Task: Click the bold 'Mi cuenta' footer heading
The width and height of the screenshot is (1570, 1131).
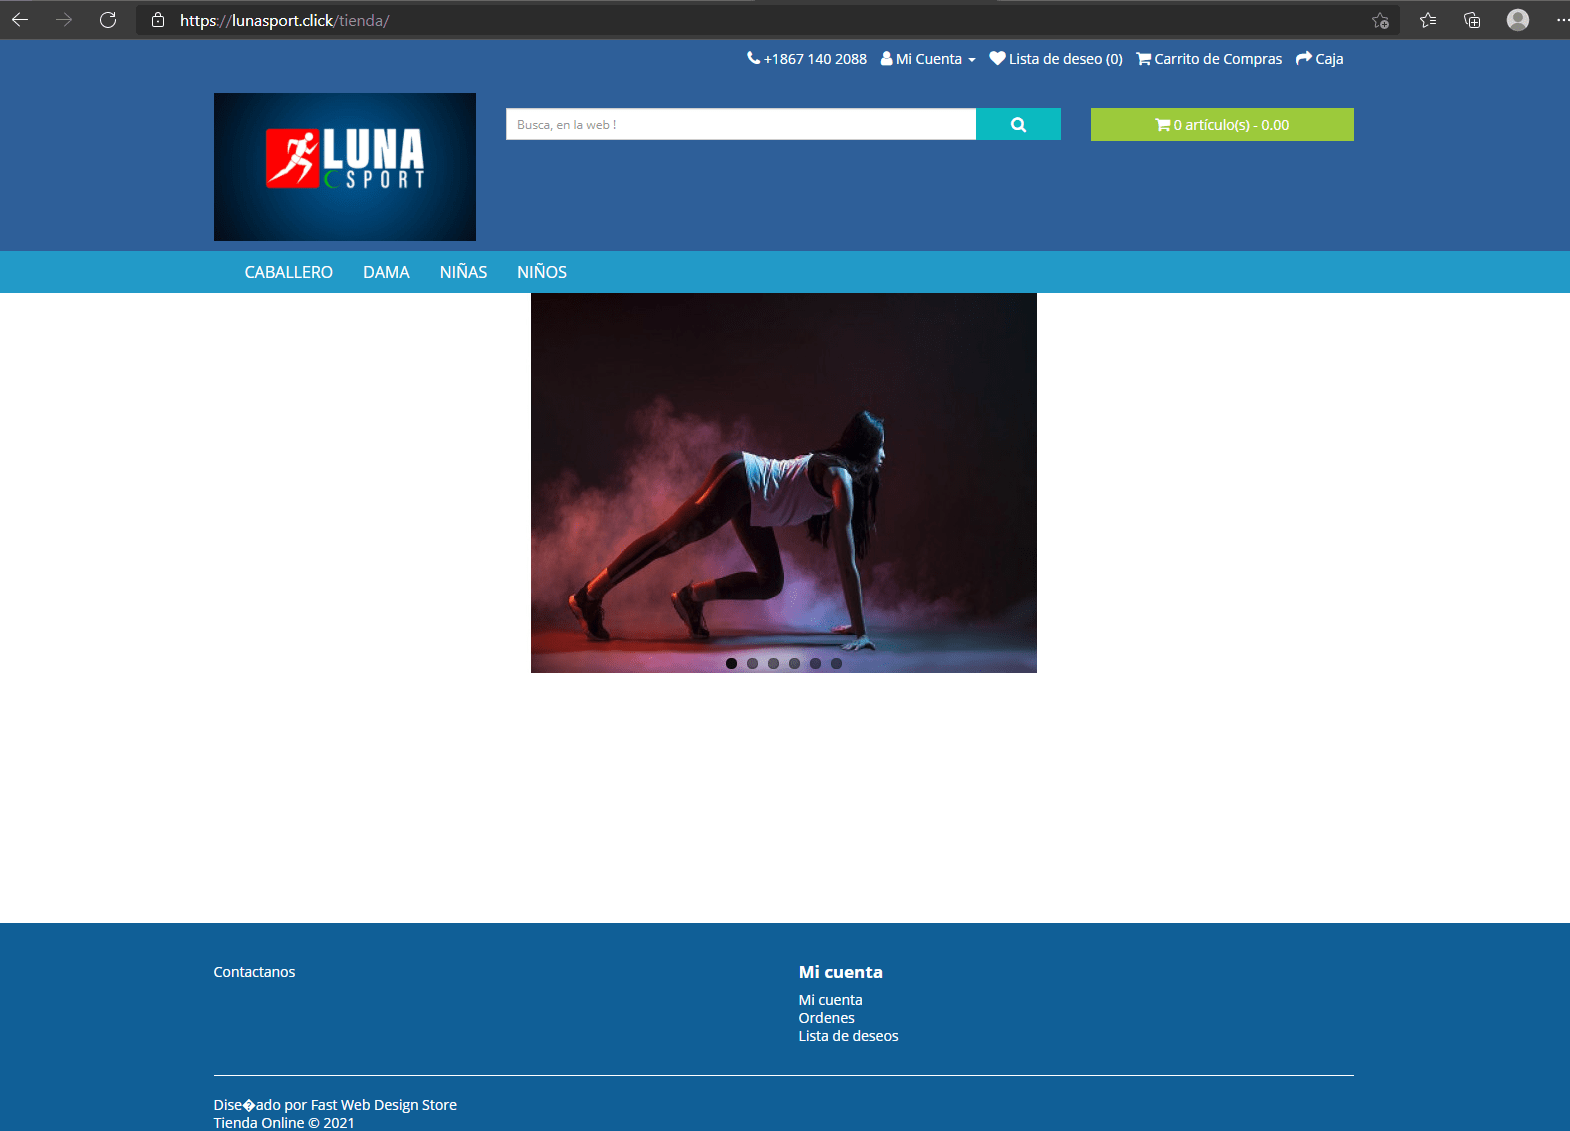Action: (x=841, y=972)
